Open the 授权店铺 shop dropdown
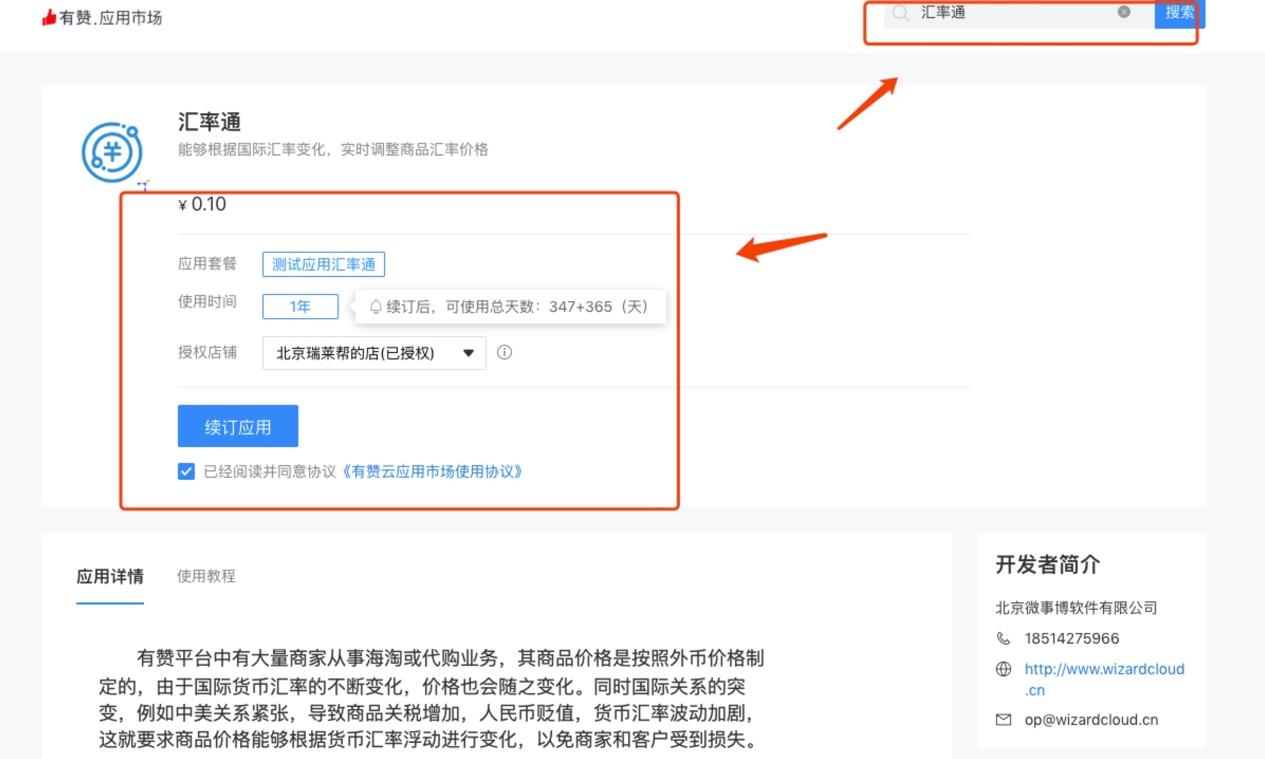 374,353
